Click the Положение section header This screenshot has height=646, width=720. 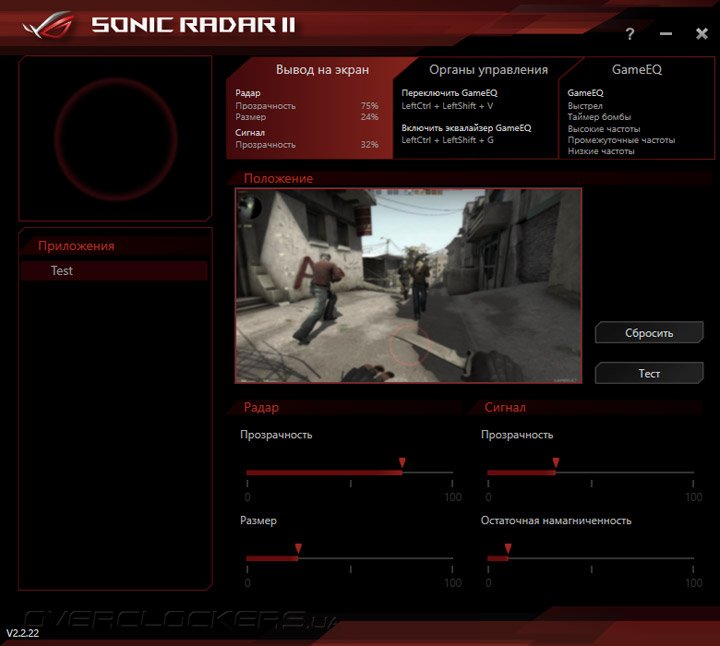click(278, 178)
